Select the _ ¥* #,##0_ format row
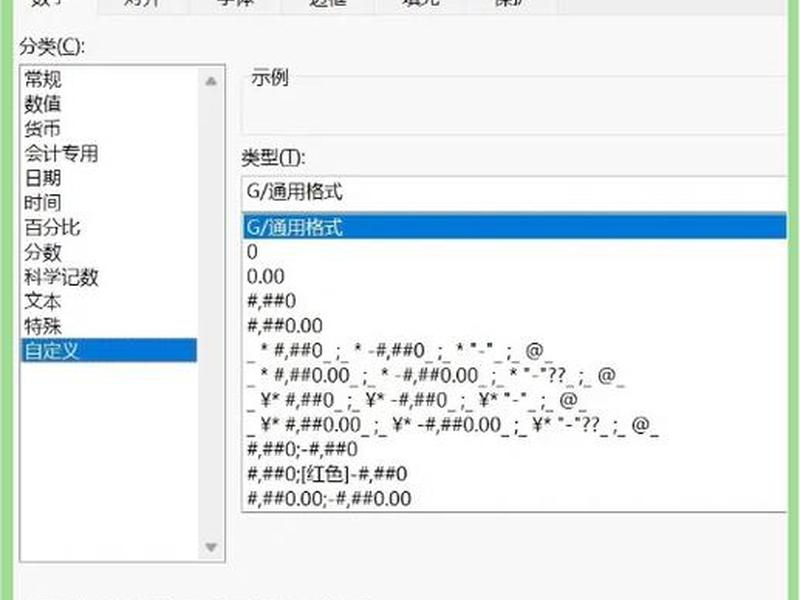Screen dimensions: 800x600 515,400
